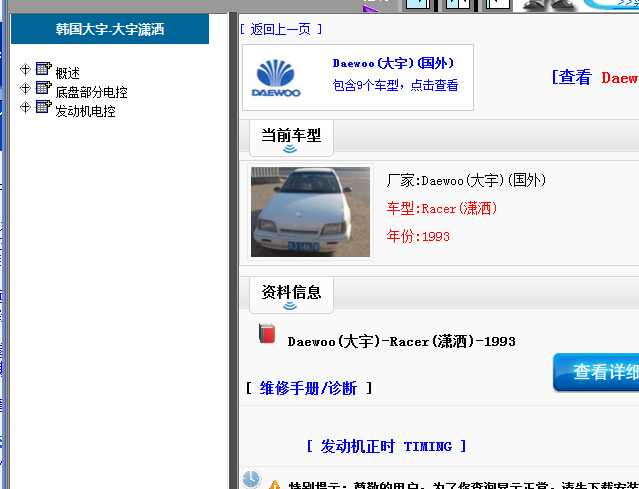This screenshot has height=489, width=639.
Task: Select the 概述 tree item
Action: pyautogui.click(x=68, y=73)
